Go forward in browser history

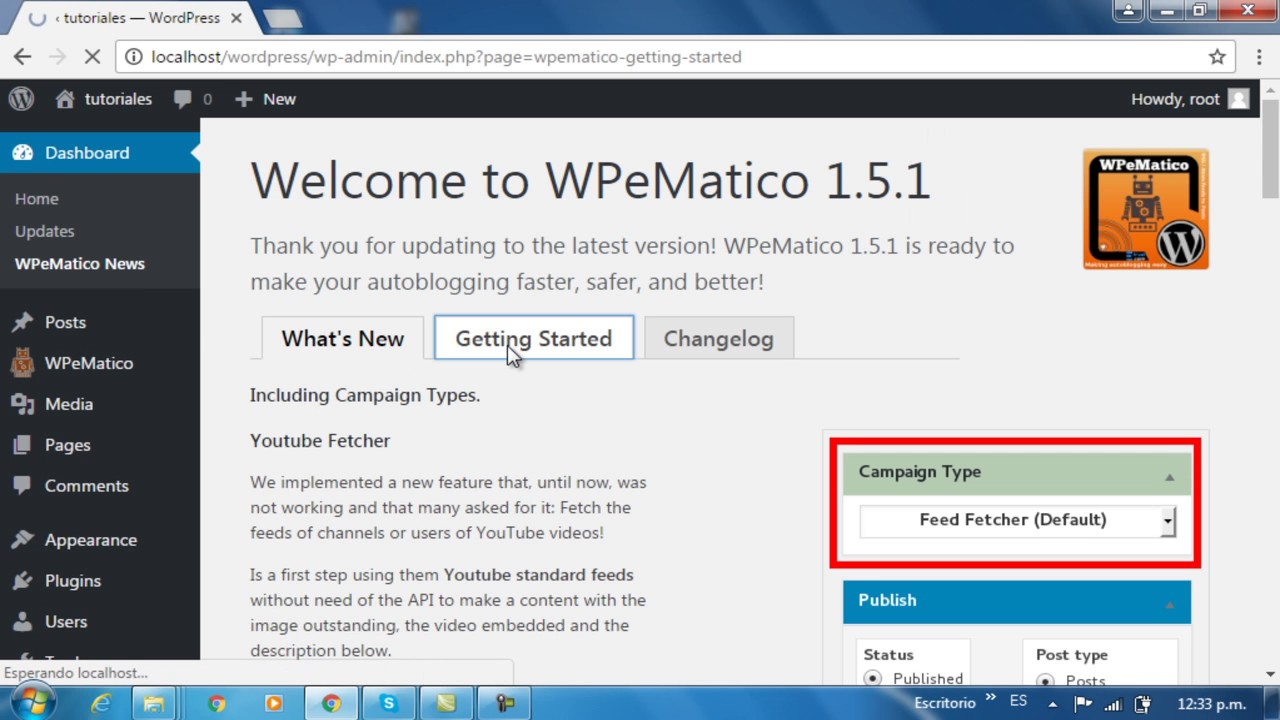[57, 57]
